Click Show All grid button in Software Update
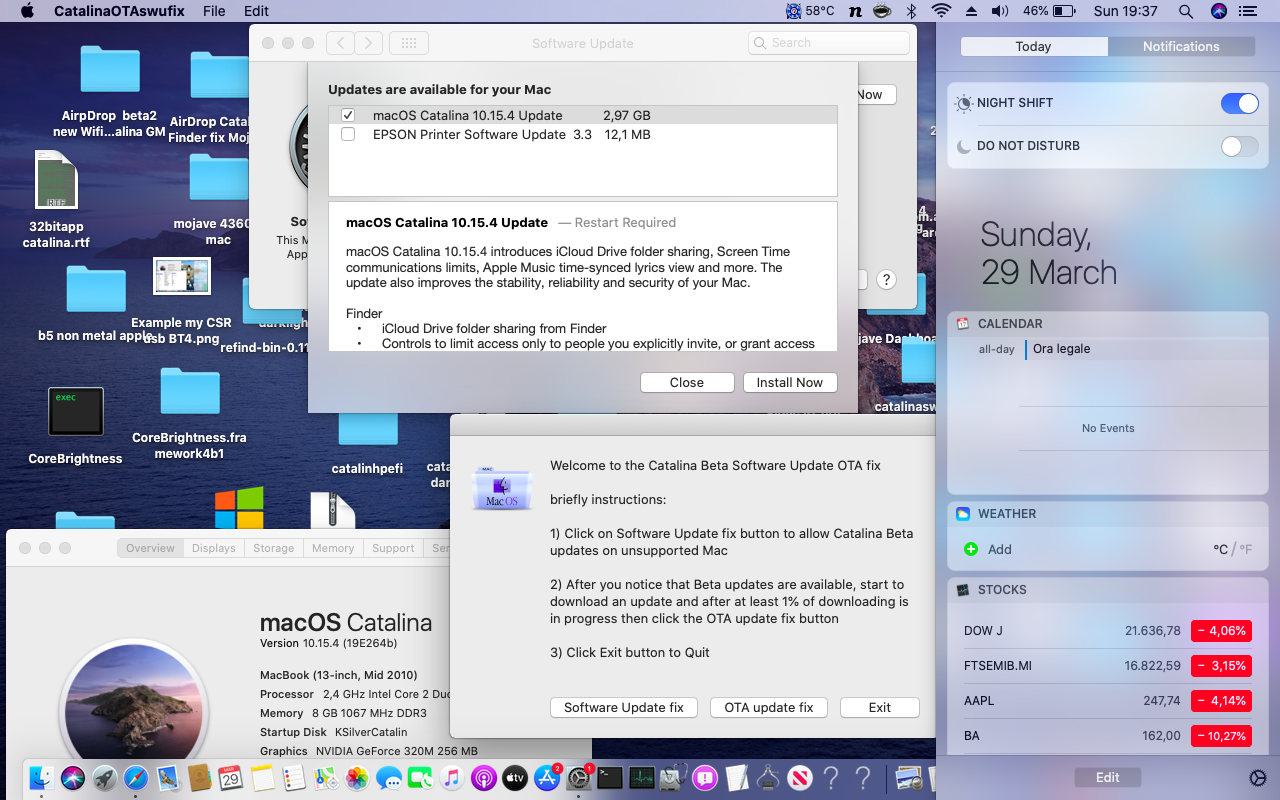The height and width of the screenshot is (800, 1280). click(x=408, y=43)
